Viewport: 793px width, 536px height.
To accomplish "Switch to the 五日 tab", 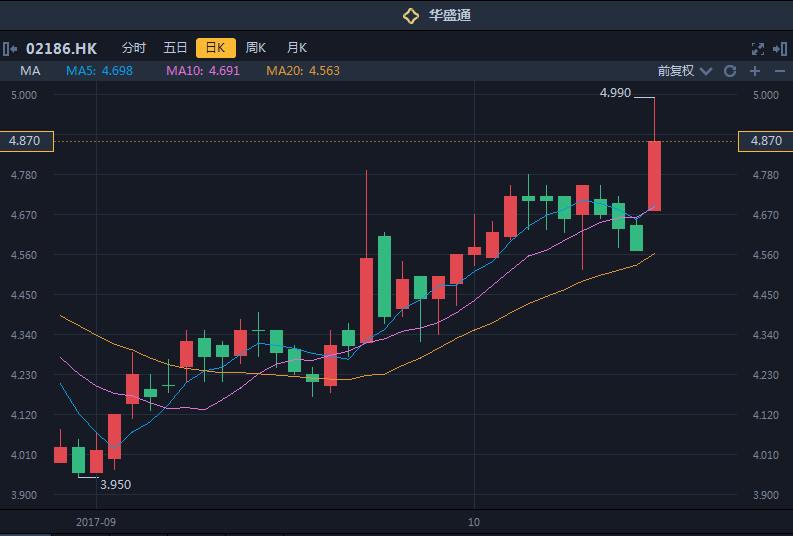I will click(175, 48).
